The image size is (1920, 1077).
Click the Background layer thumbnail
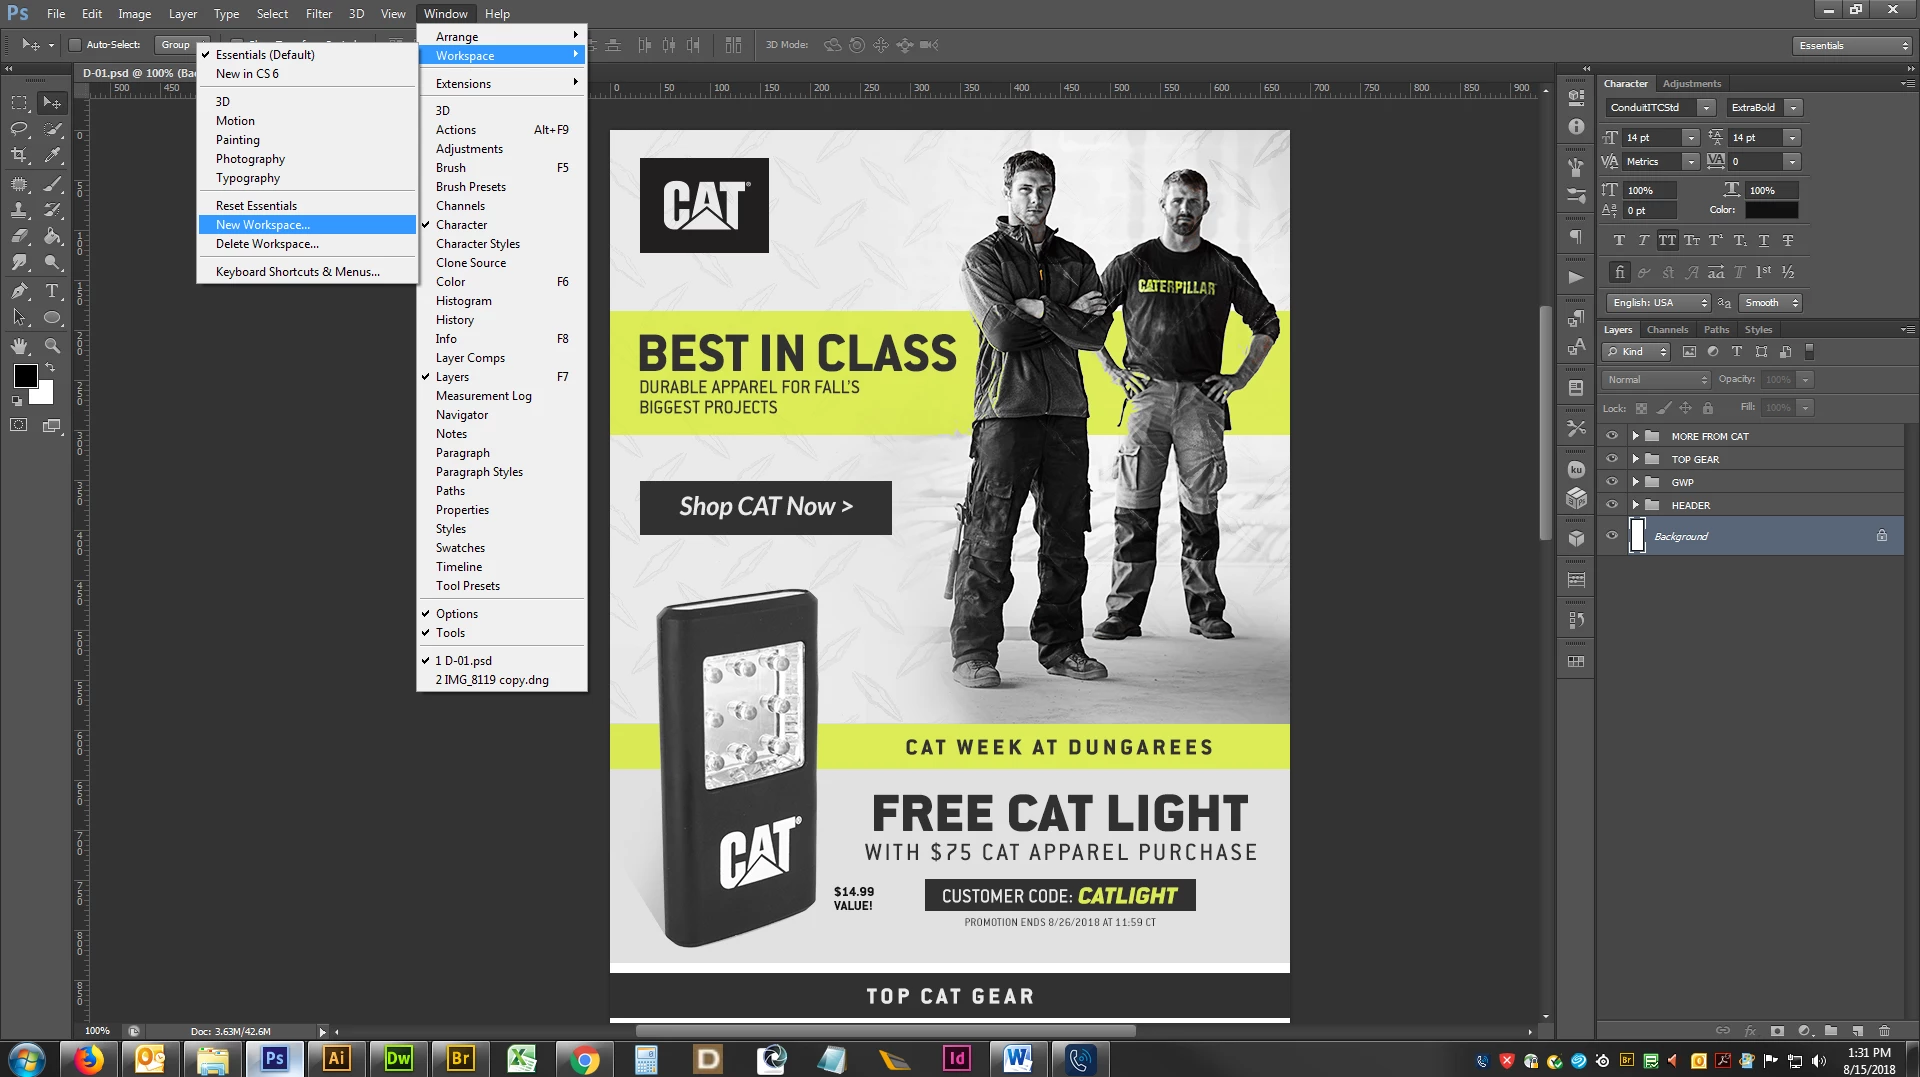pyautogui.click(x=1637, y=536)
